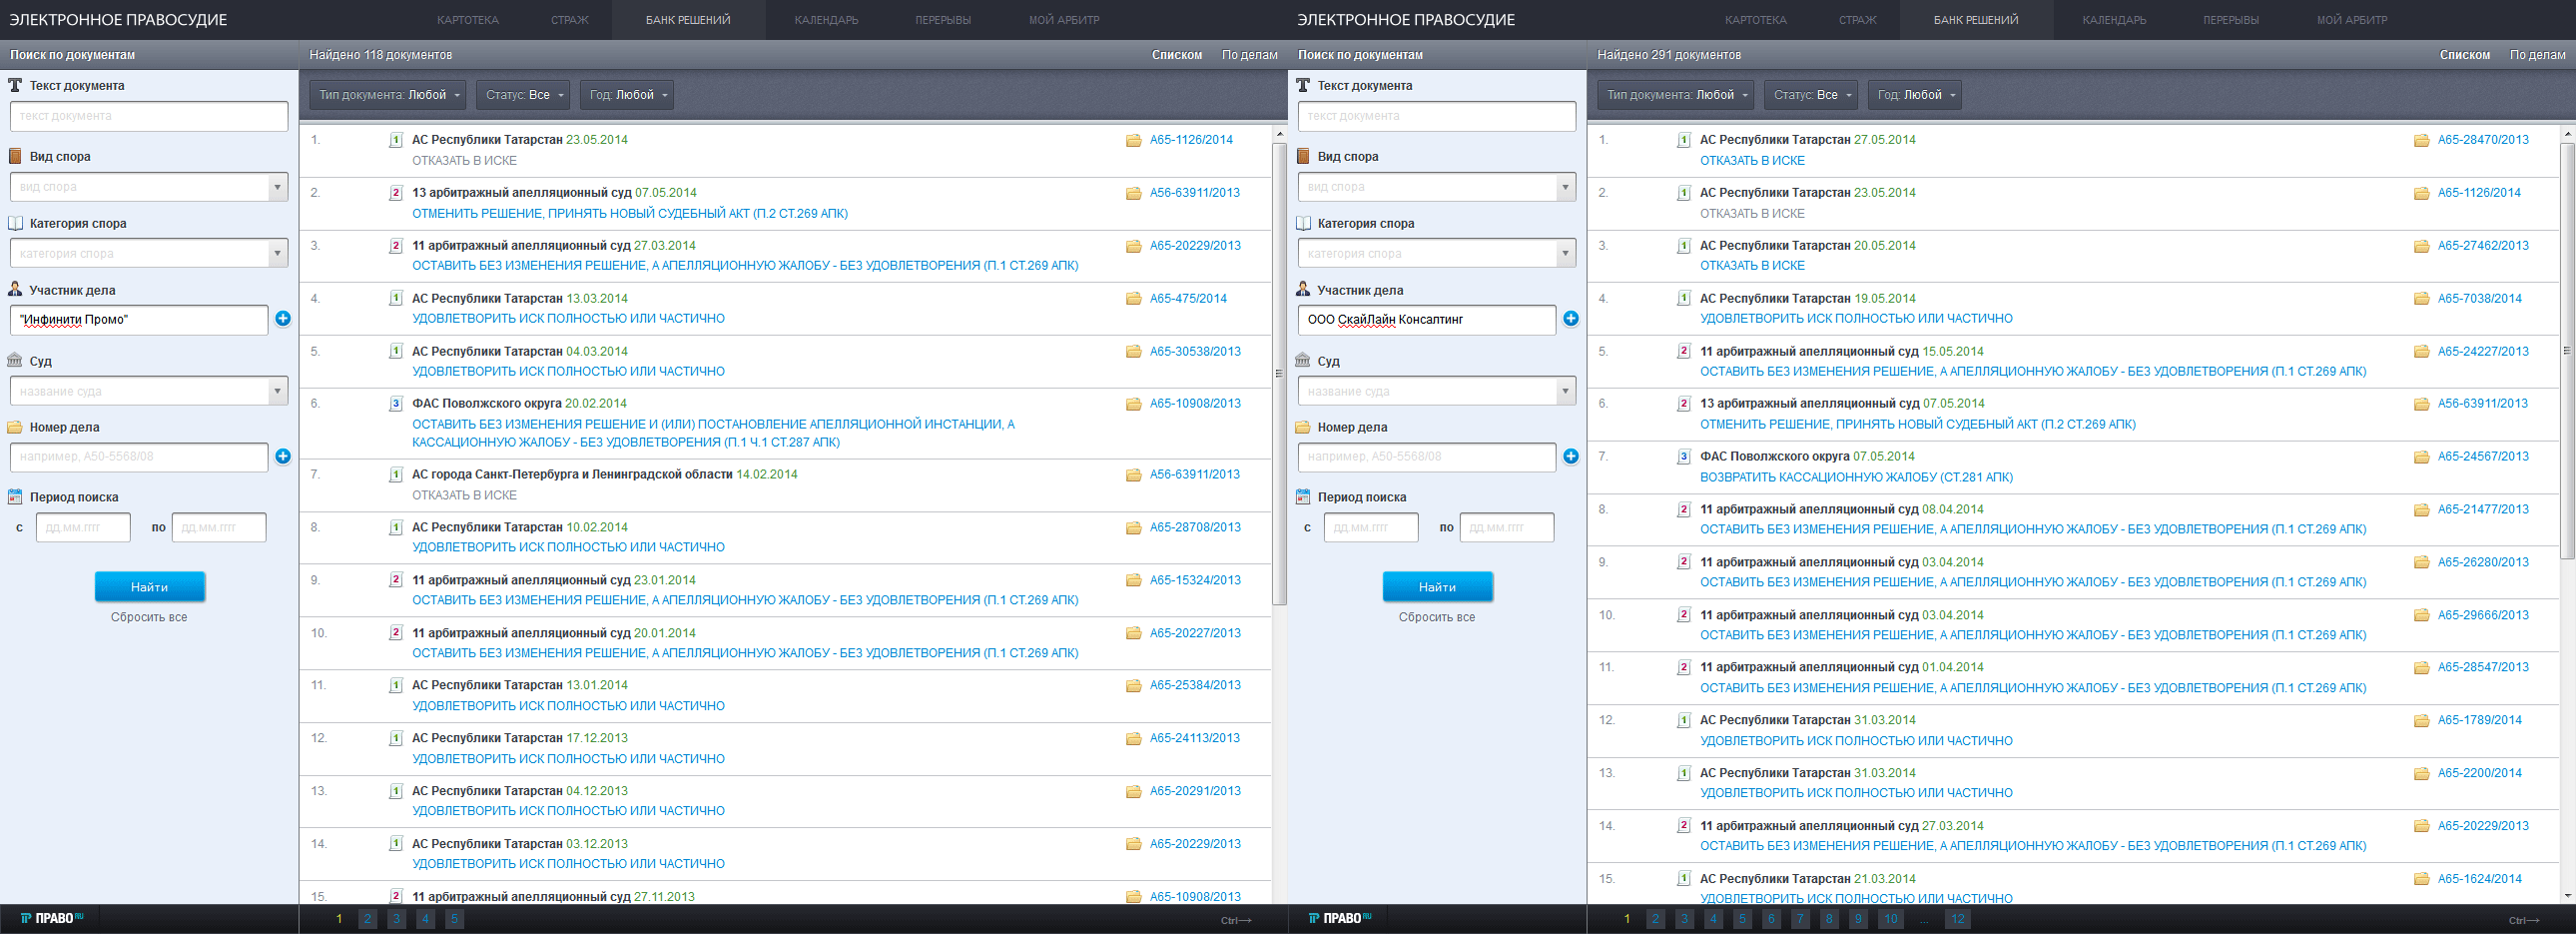Open "Тип документа" filter in 291-document results
2576x934 pixels.
pos(1676,95)
